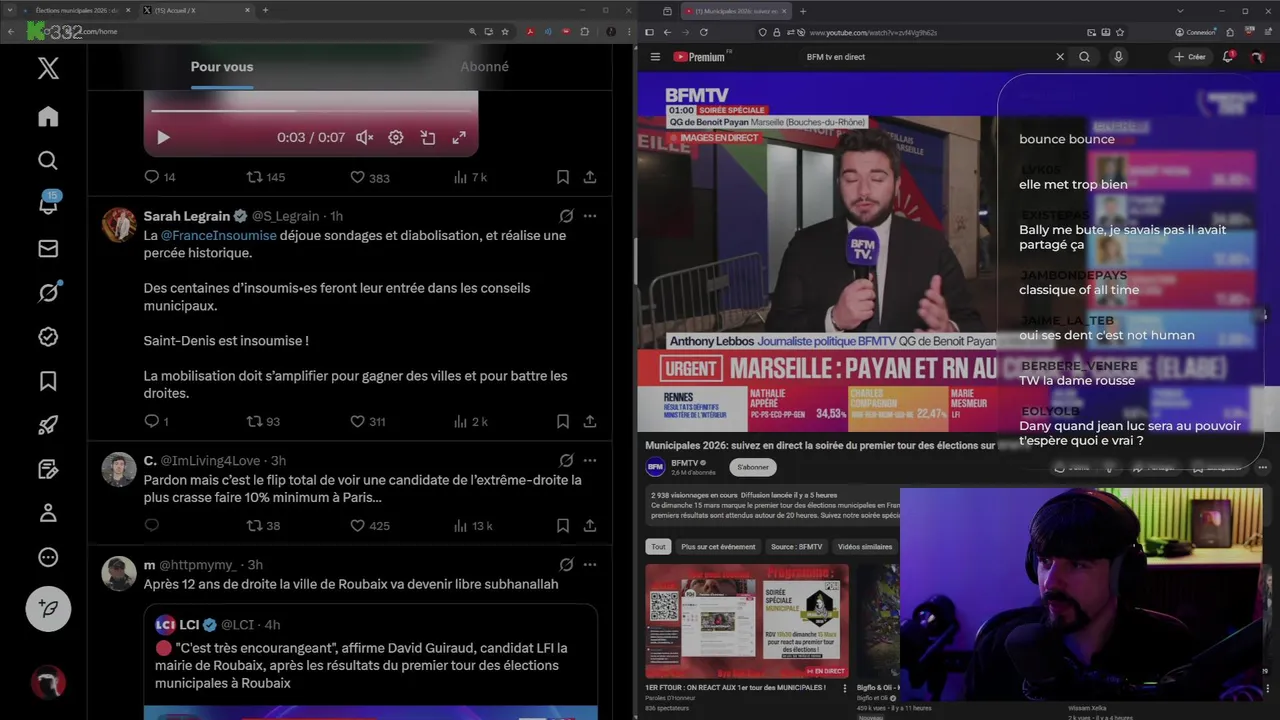Switch to the Abonné tab
Viewport: 1280px width, 720px height.
(x=484, y=67)
